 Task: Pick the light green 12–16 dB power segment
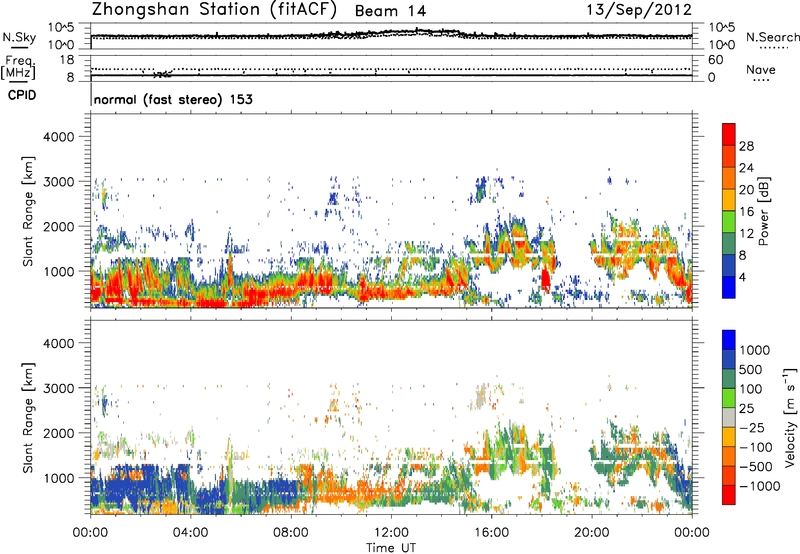[x=729, y=222]
